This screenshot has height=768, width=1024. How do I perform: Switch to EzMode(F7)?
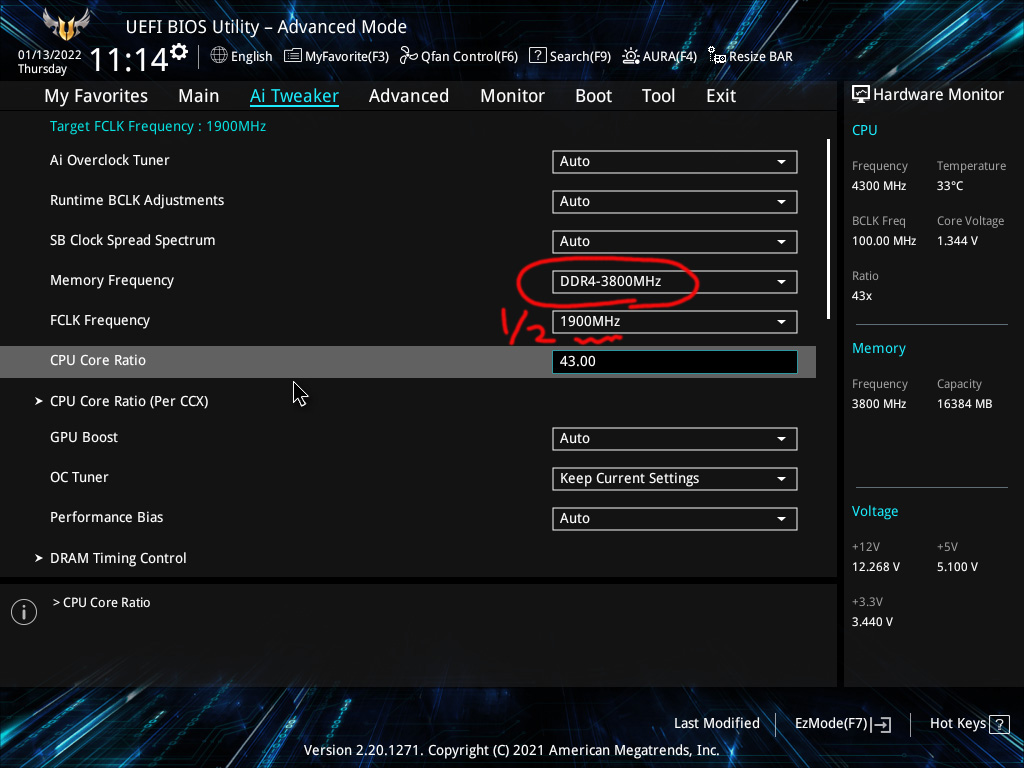click(842, 724)
